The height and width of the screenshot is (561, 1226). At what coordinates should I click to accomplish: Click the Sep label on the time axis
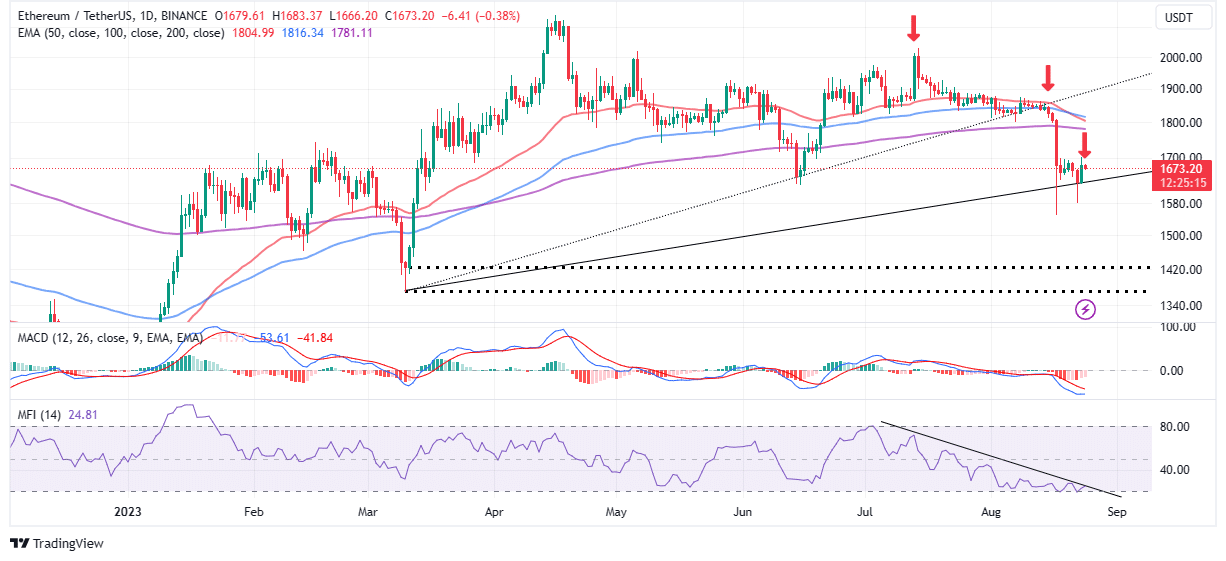(1117, 510)
